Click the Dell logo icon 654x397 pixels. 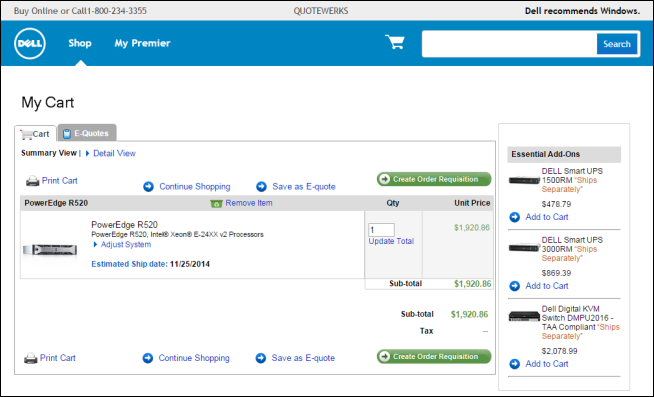coord(30,43)
